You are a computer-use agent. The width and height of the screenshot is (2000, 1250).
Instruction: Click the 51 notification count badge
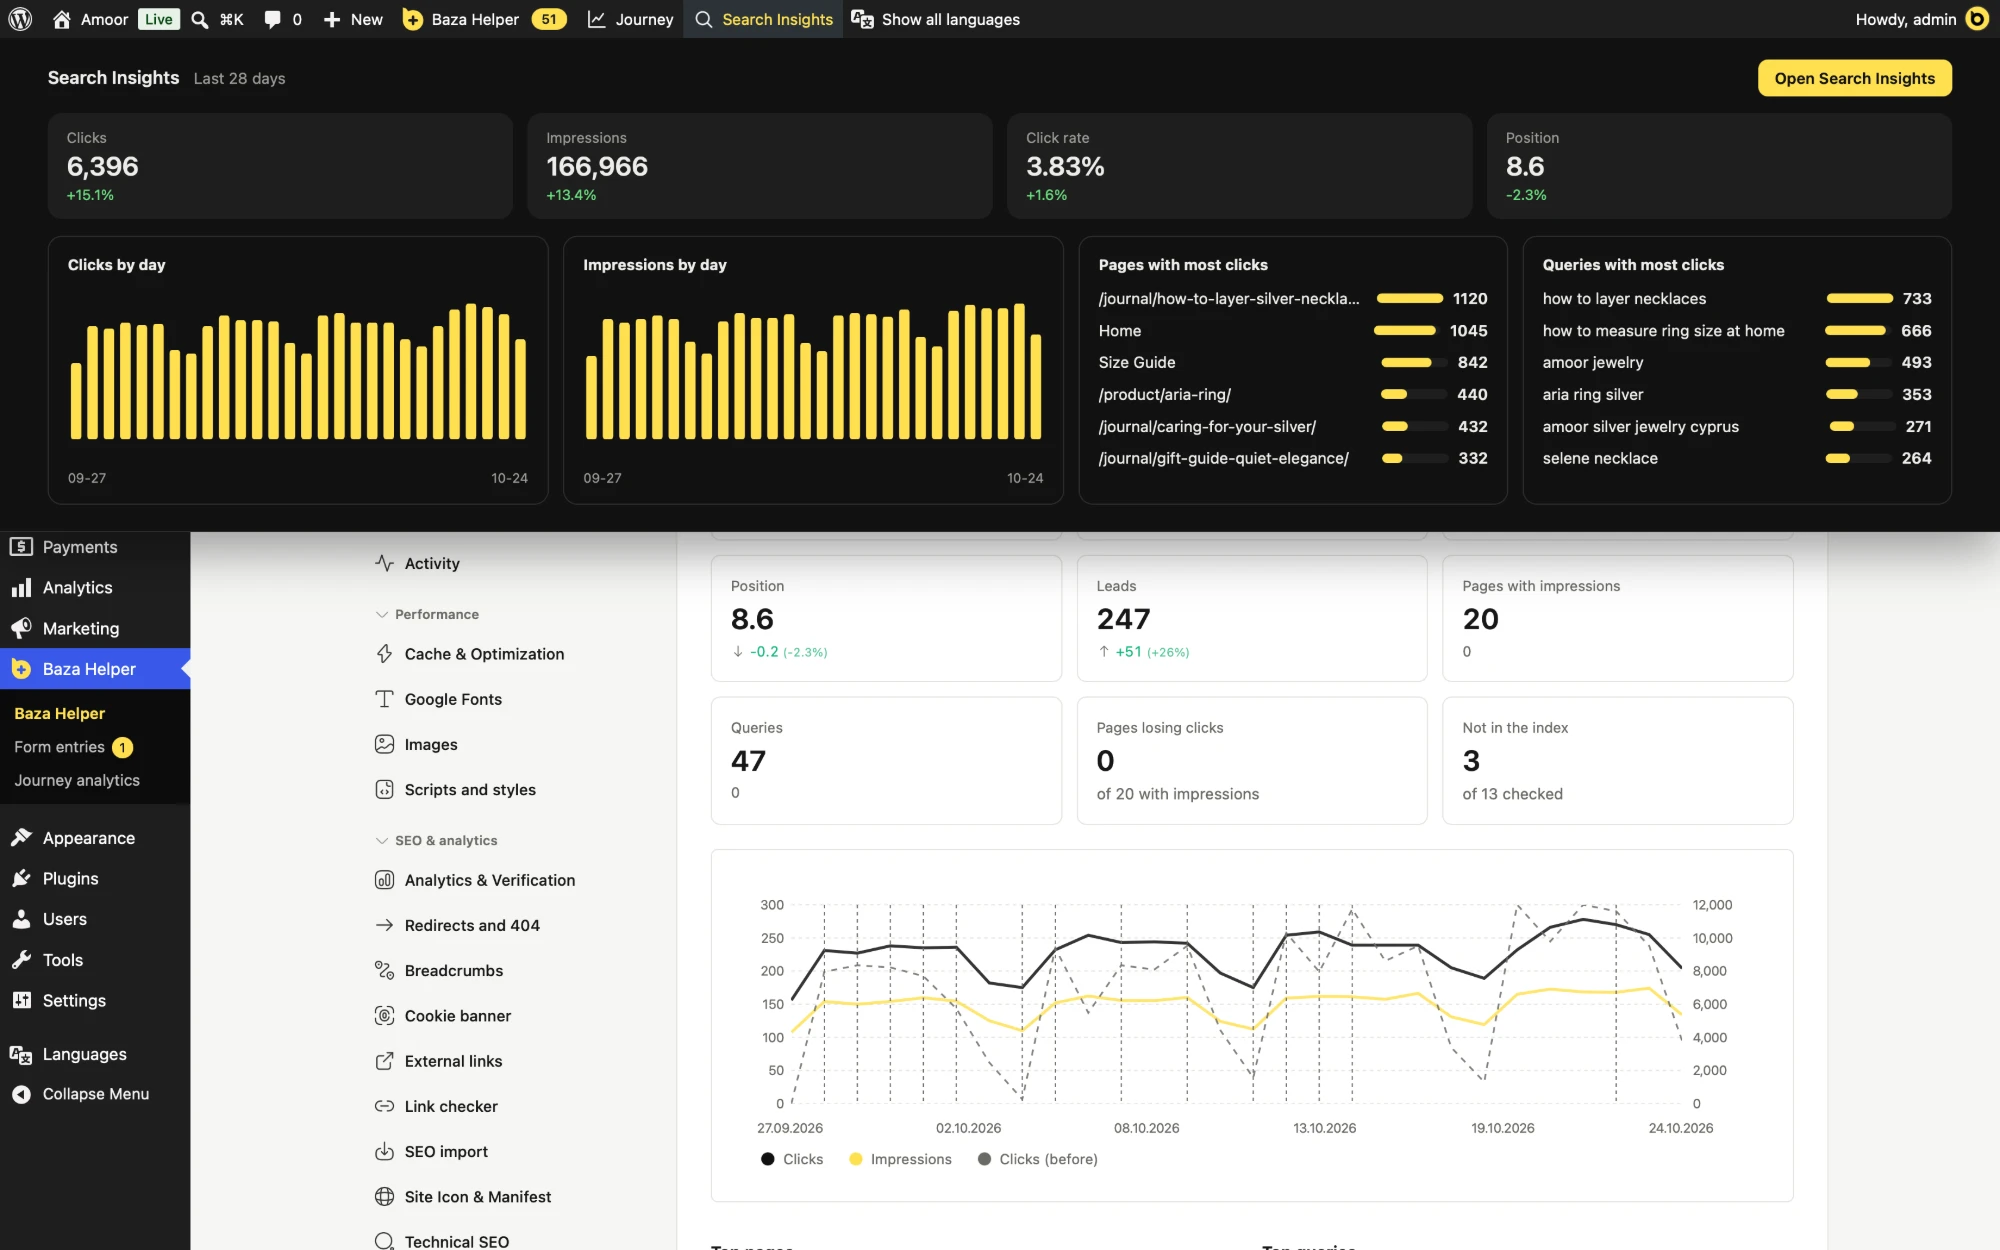(x=549, y=19)
